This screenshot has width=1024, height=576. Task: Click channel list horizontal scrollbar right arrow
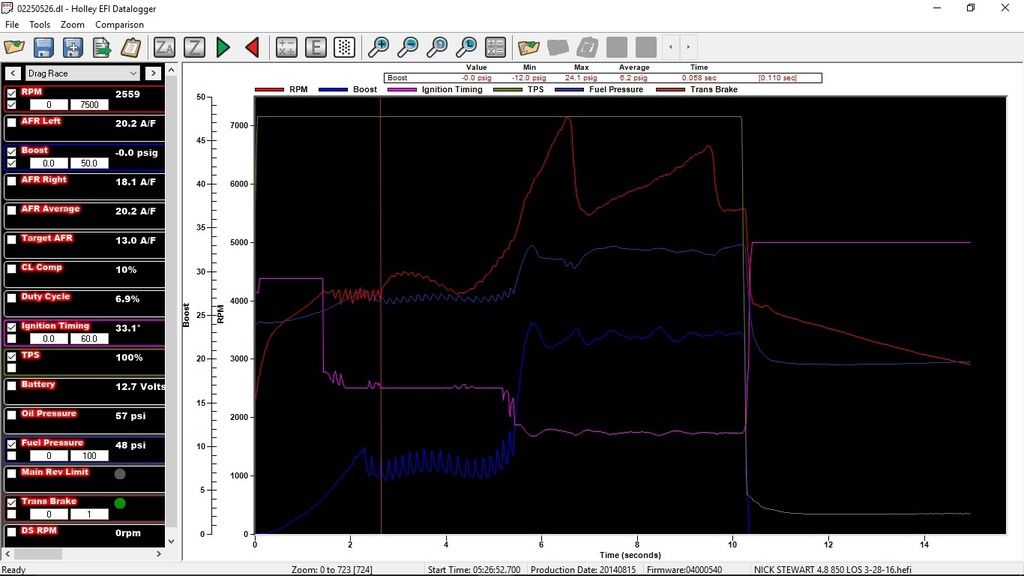pos(159,554)
